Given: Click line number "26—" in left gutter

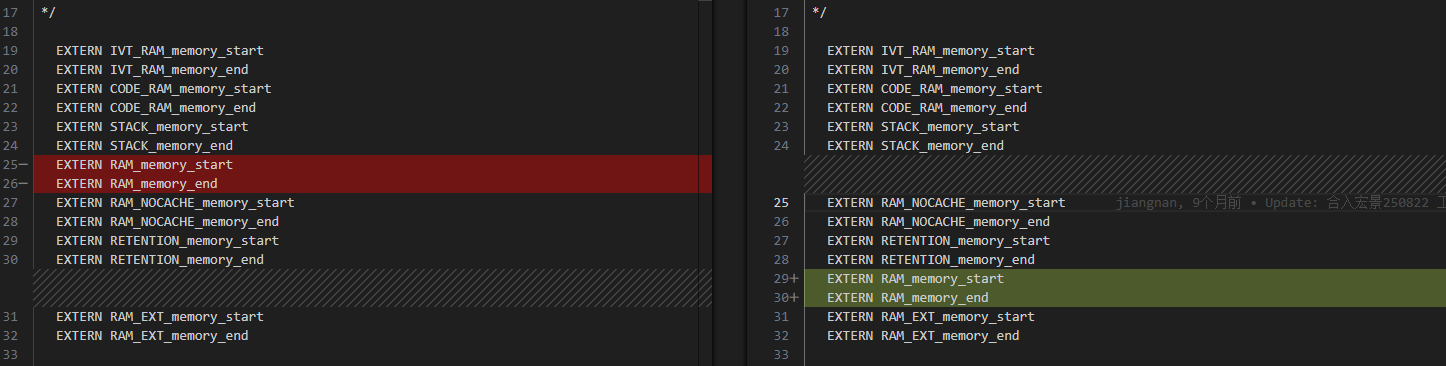Looking at the screenshot, I should click(x=15, y=184).
